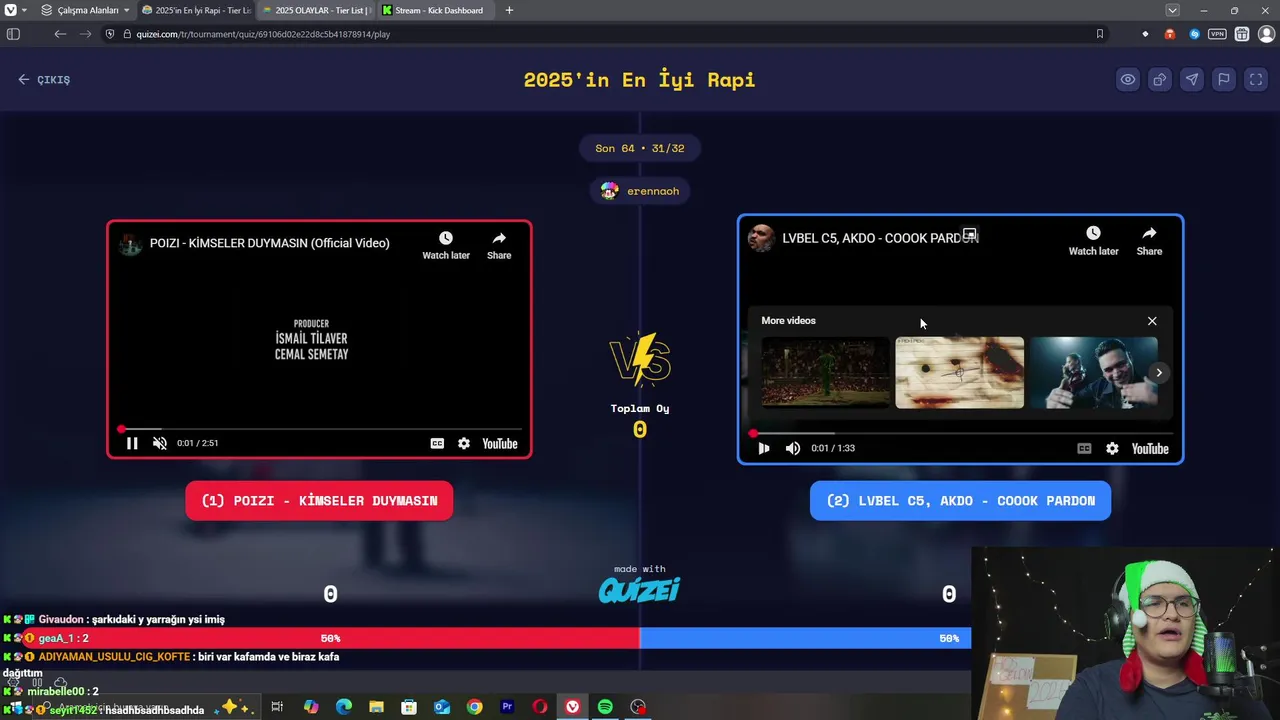Open Çalışma Alanları workspaces dropdown
This screenshot has width=1280, height=720.
click(x=86, y=10)
